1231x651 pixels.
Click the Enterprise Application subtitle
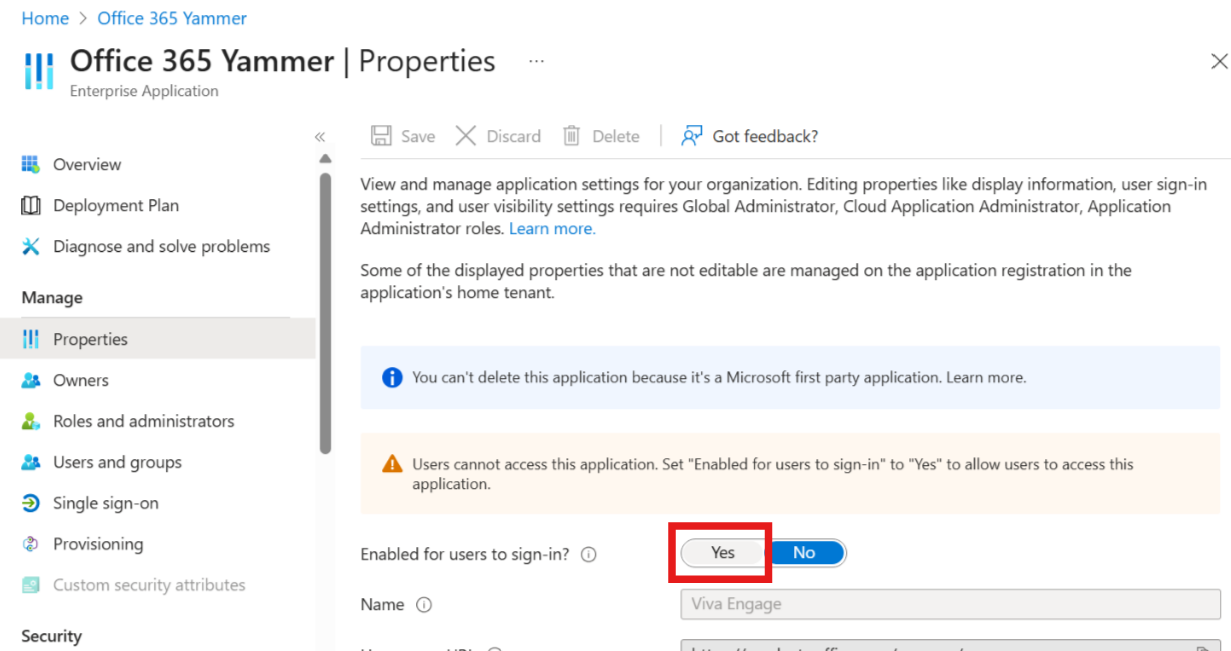[144, 91]
